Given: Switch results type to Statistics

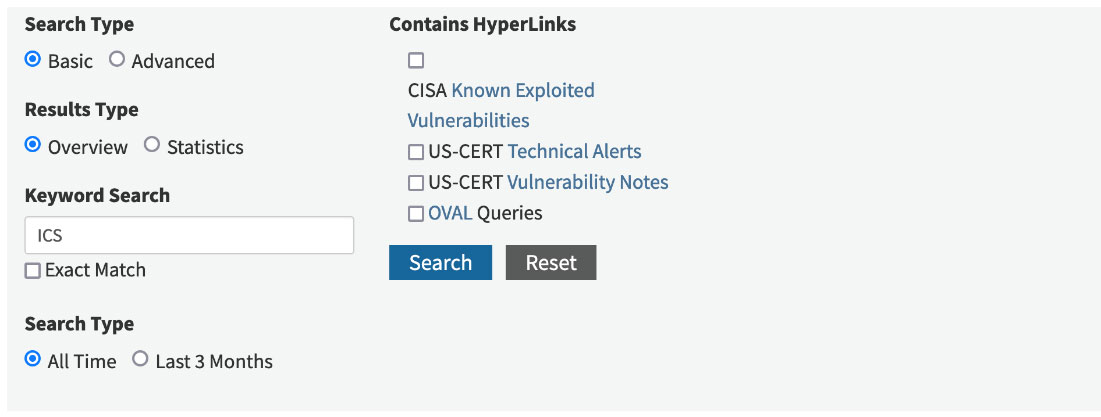Looking at the screenshot, I should tap(152, 146).
